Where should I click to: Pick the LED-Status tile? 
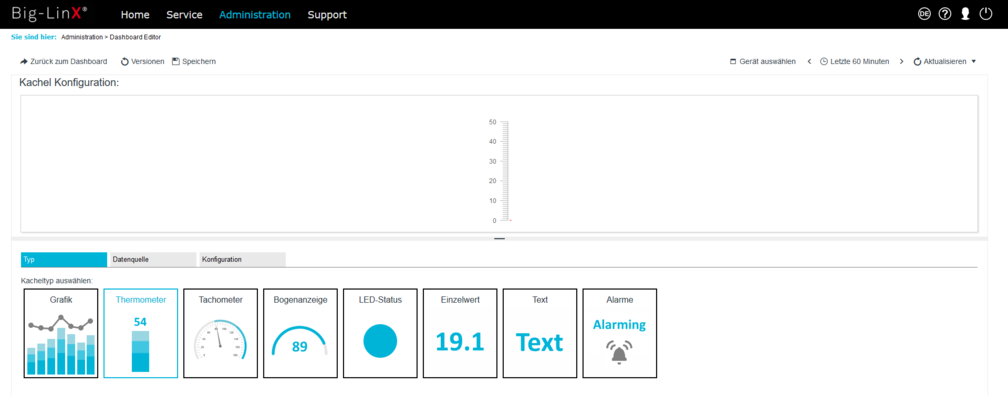point(380,333)
